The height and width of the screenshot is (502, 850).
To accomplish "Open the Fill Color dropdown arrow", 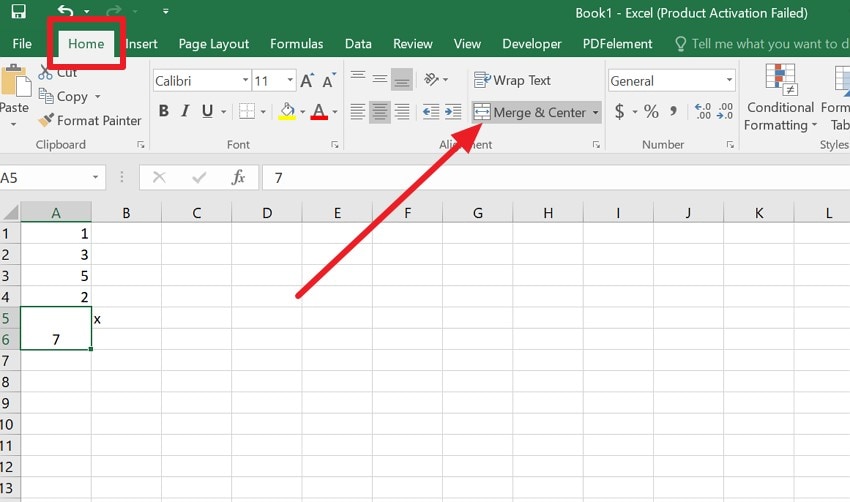I will [x=302, y=112].
